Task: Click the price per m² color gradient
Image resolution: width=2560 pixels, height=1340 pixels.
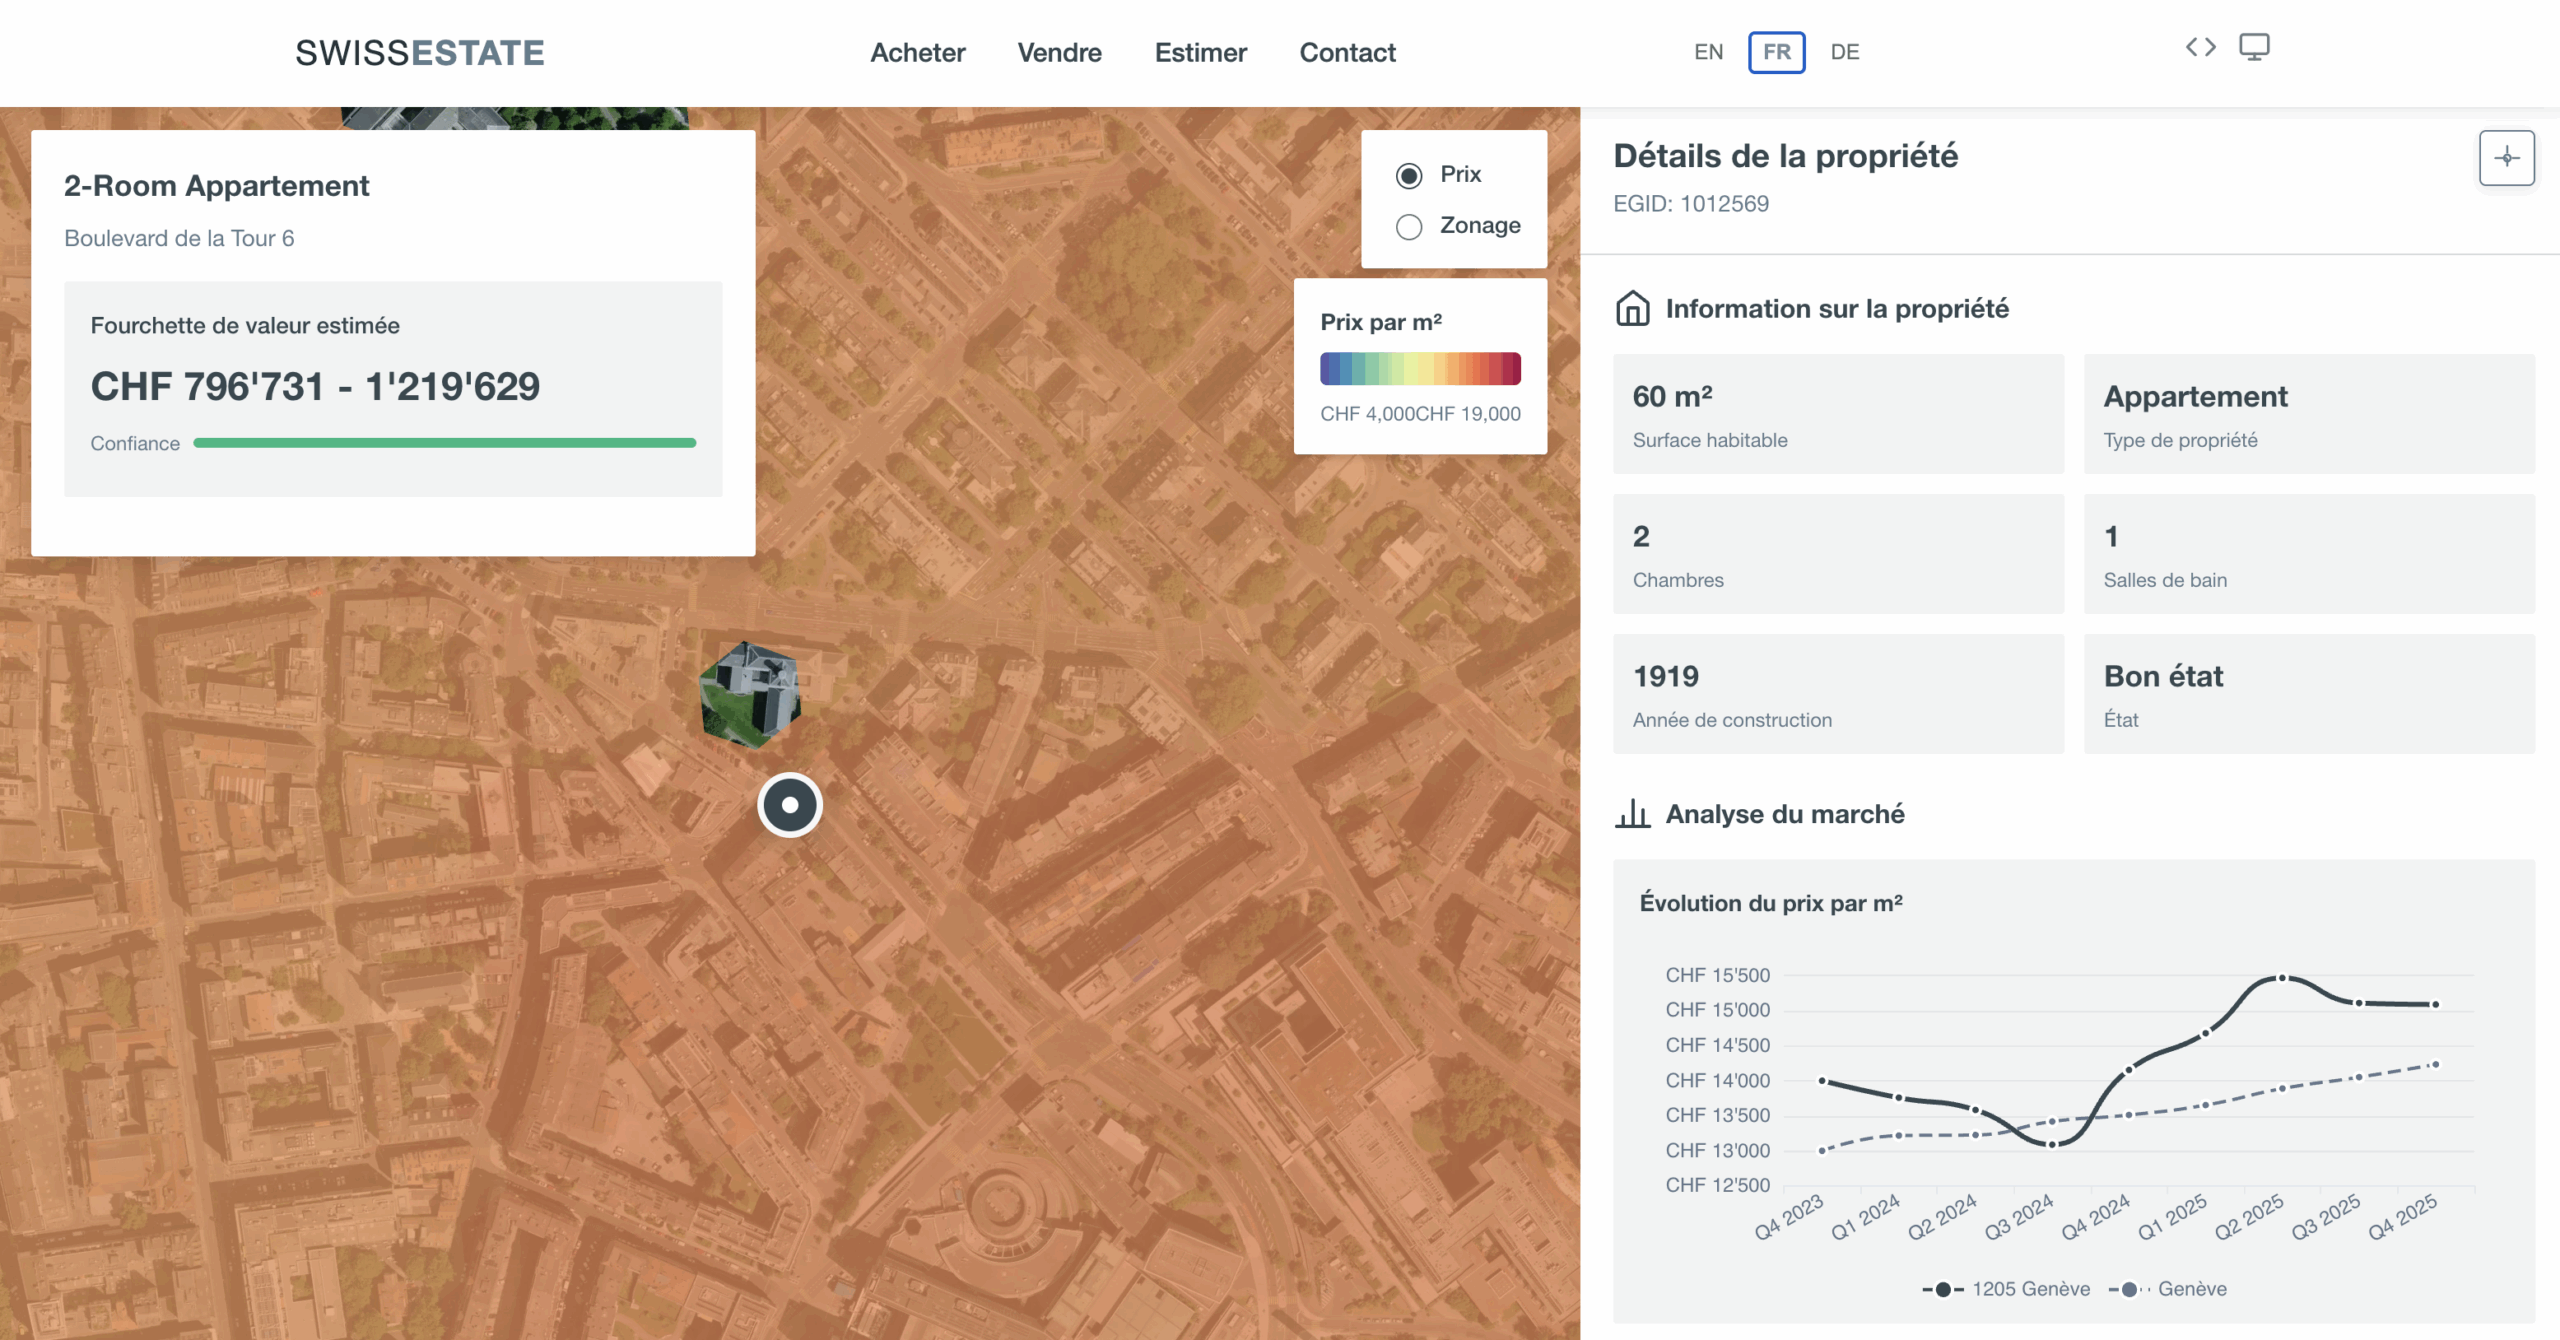Action: click(1420, 369)
